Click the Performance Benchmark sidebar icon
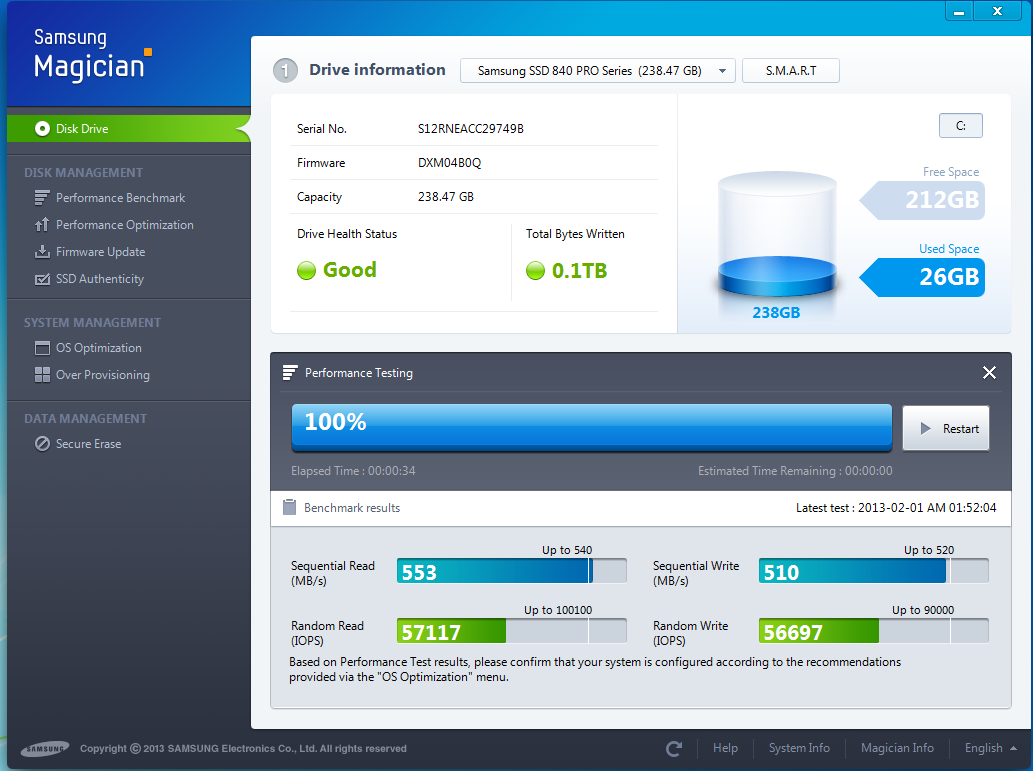This screenshot has height=771, width=1033. [42, 198]
